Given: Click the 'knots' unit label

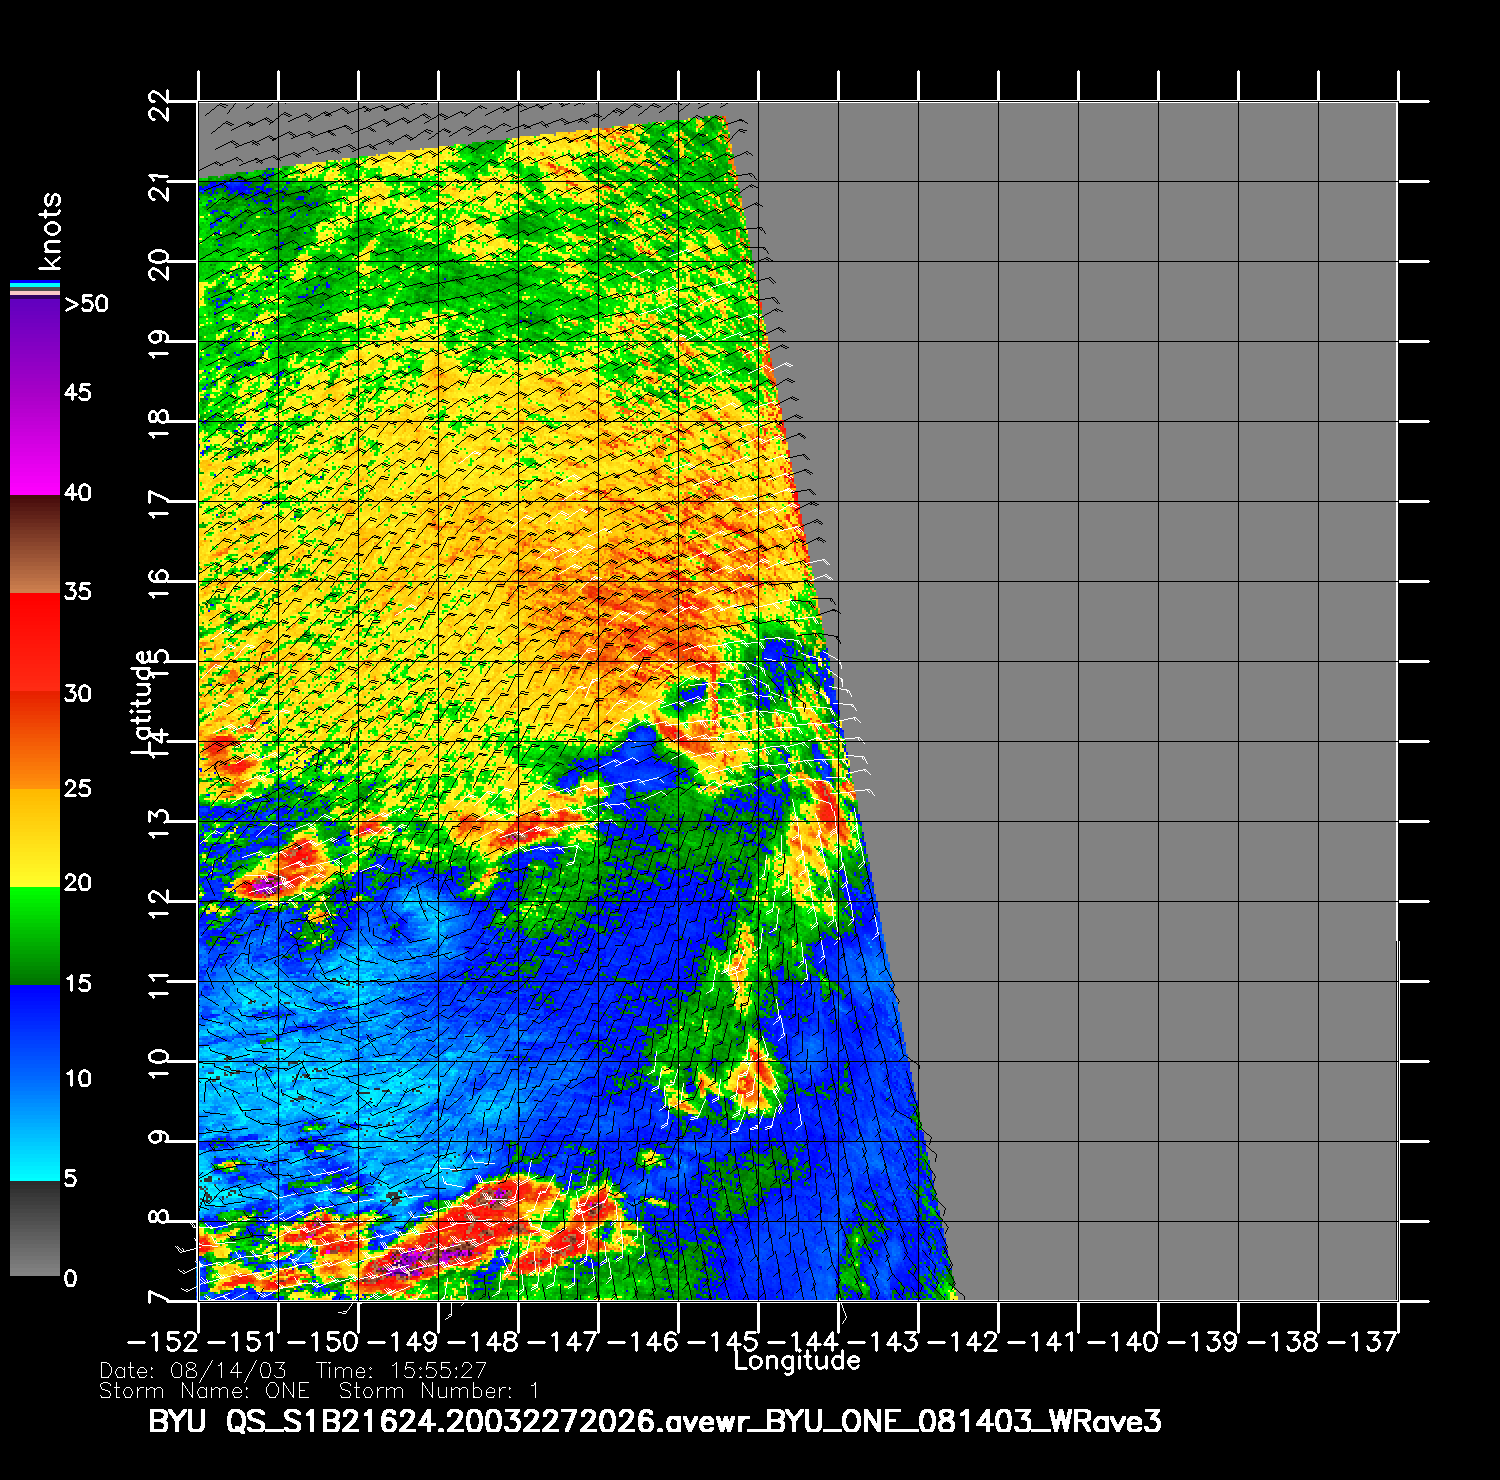Looking at the screenshot, I should coord(50,232).
